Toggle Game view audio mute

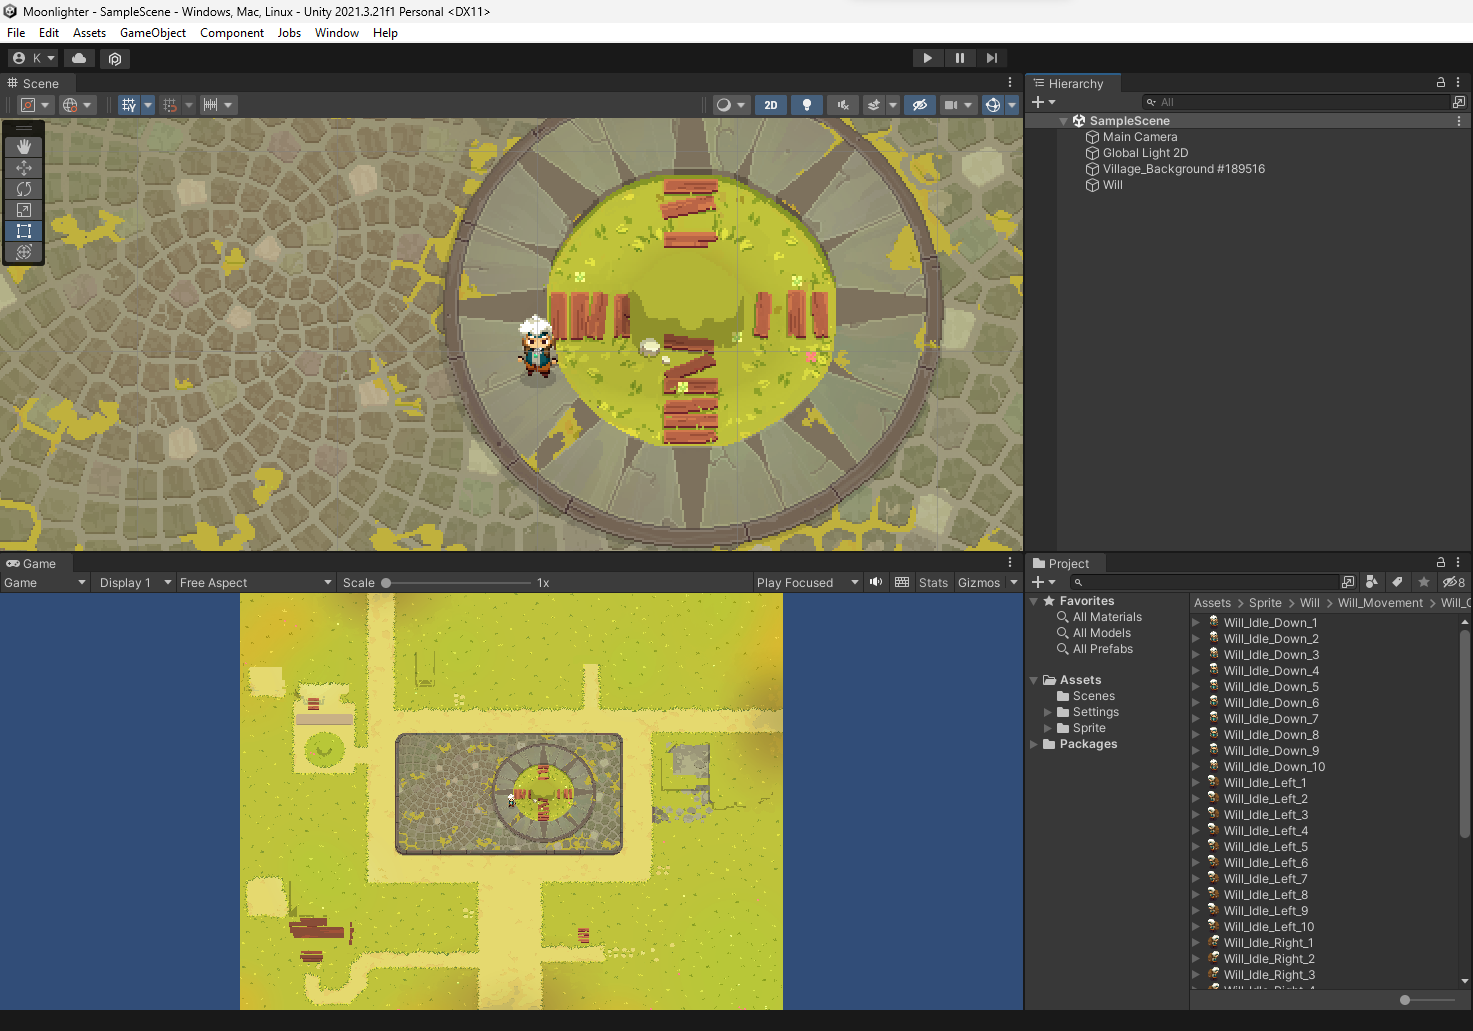click(876, 582)
